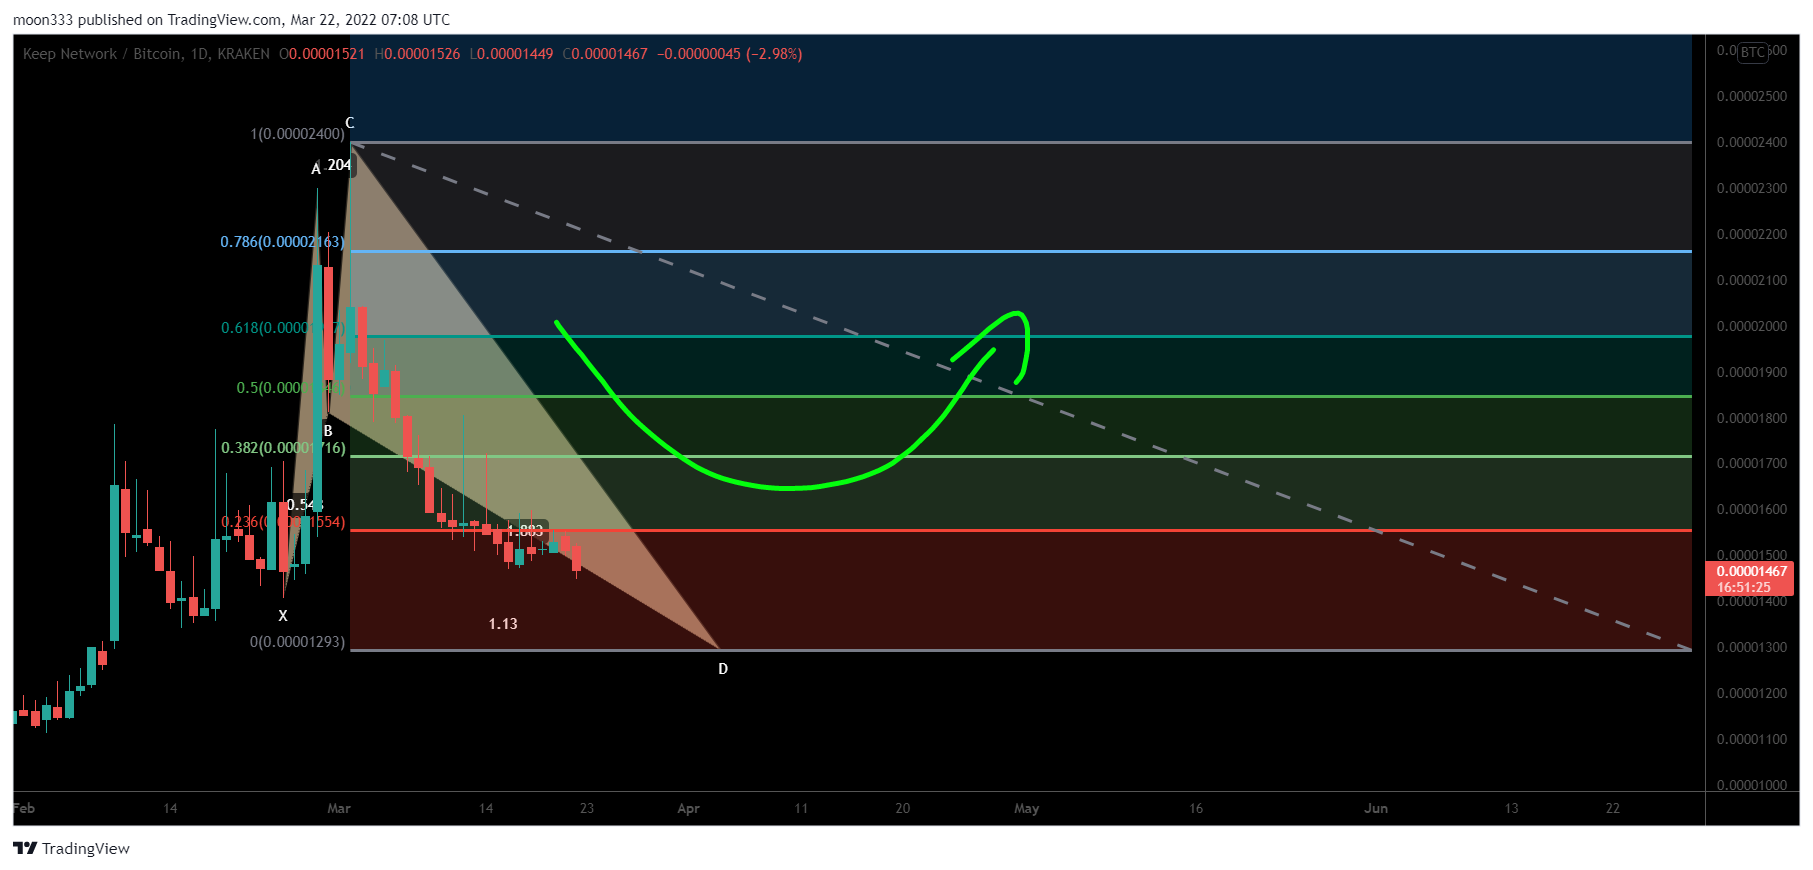Screen dimensions: 1813x870
Task: Click the bar countdown 16:51:25
Action: pyautogui.click(x=1743, y=588)
